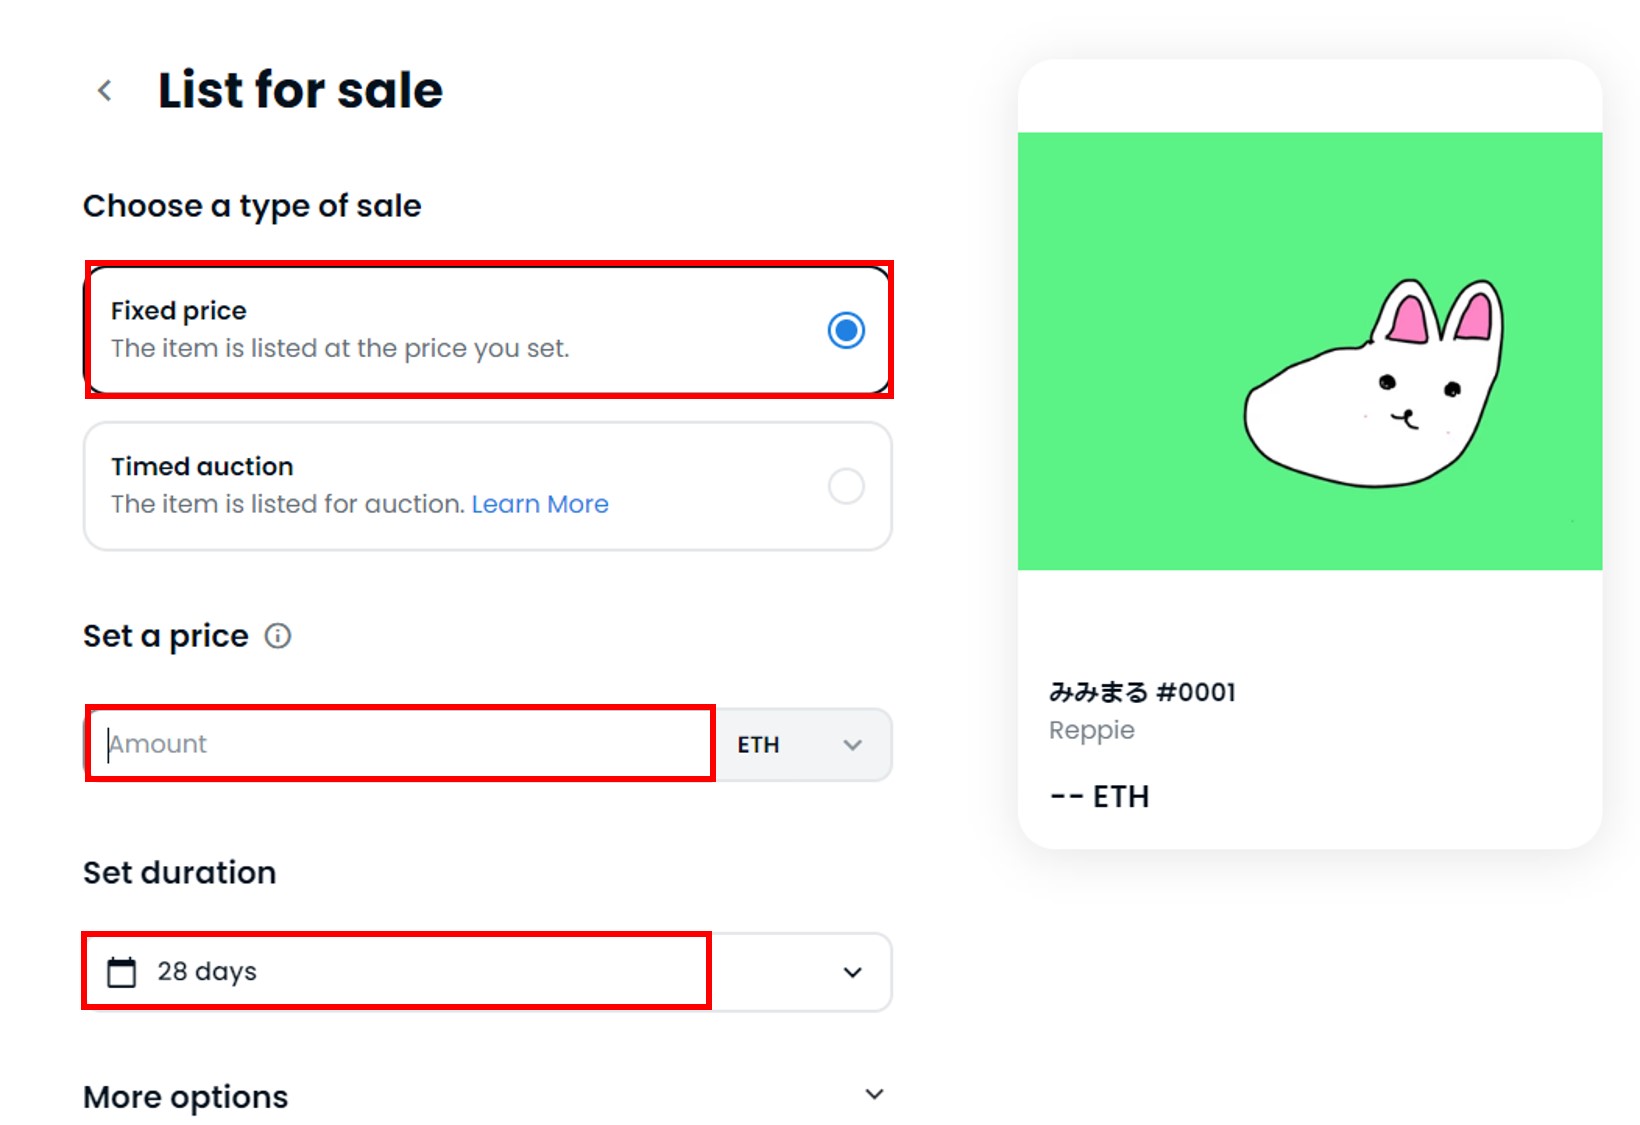Click the back arrow beside List for sale
Viewport: 1640px width, 1125px height.
tap(104, 90)
